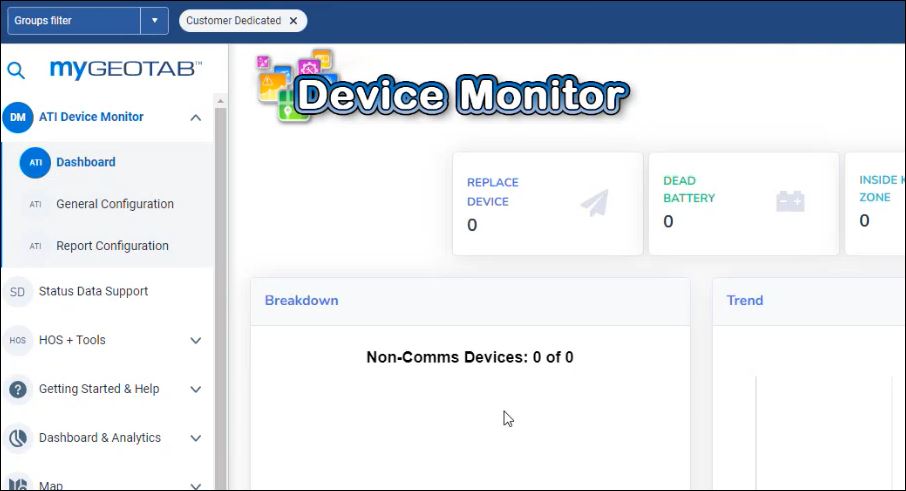This screenshot has height=491, width=906.
Task: Click the paper plane Replace Device icon
Action: click(594, 203)
